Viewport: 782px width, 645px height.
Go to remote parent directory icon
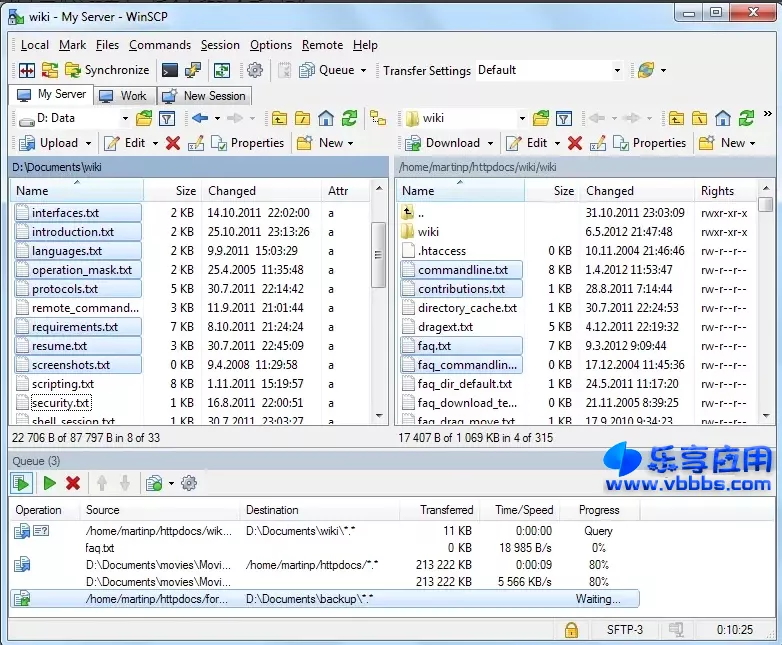(x=676, y=119)
